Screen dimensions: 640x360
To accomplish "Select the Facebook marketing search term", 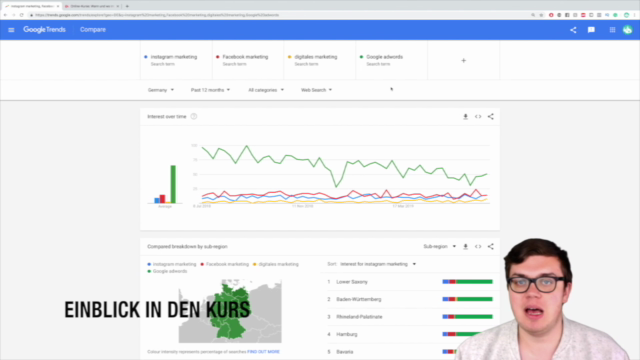I will point(248,60).
